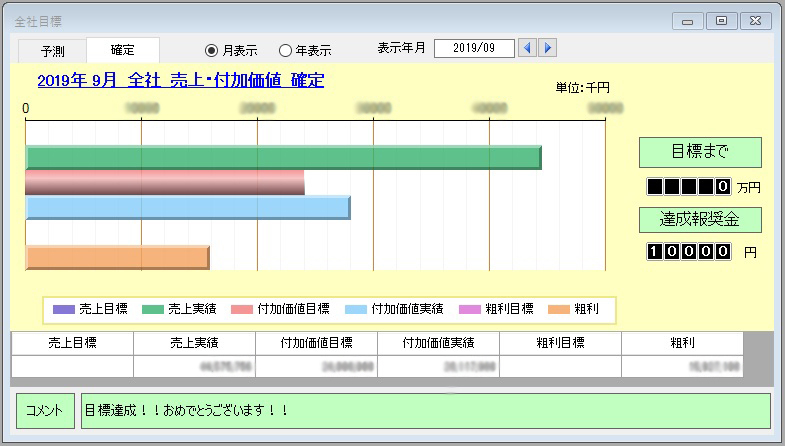The image size is (785, 446).
Task: Switch to the 確定 tab
Action: point(123,50)
